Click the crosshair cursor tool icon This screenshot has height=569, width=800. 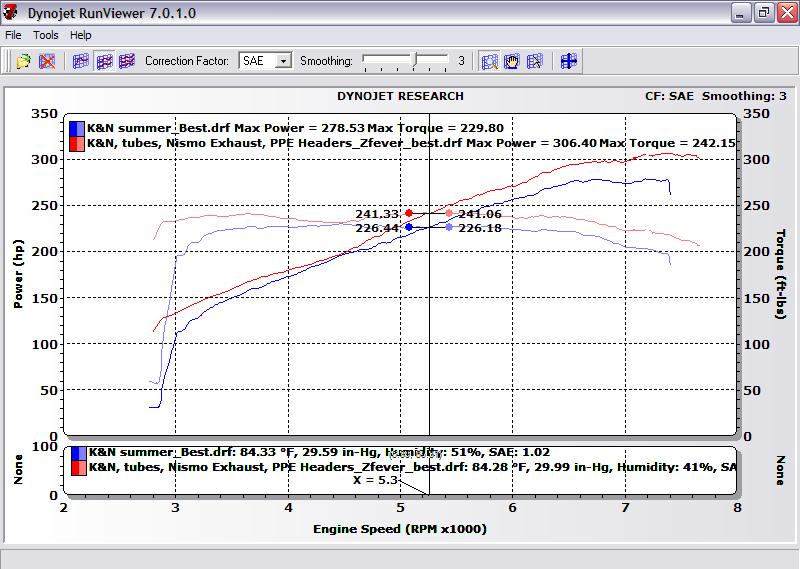tap(568, 61)
